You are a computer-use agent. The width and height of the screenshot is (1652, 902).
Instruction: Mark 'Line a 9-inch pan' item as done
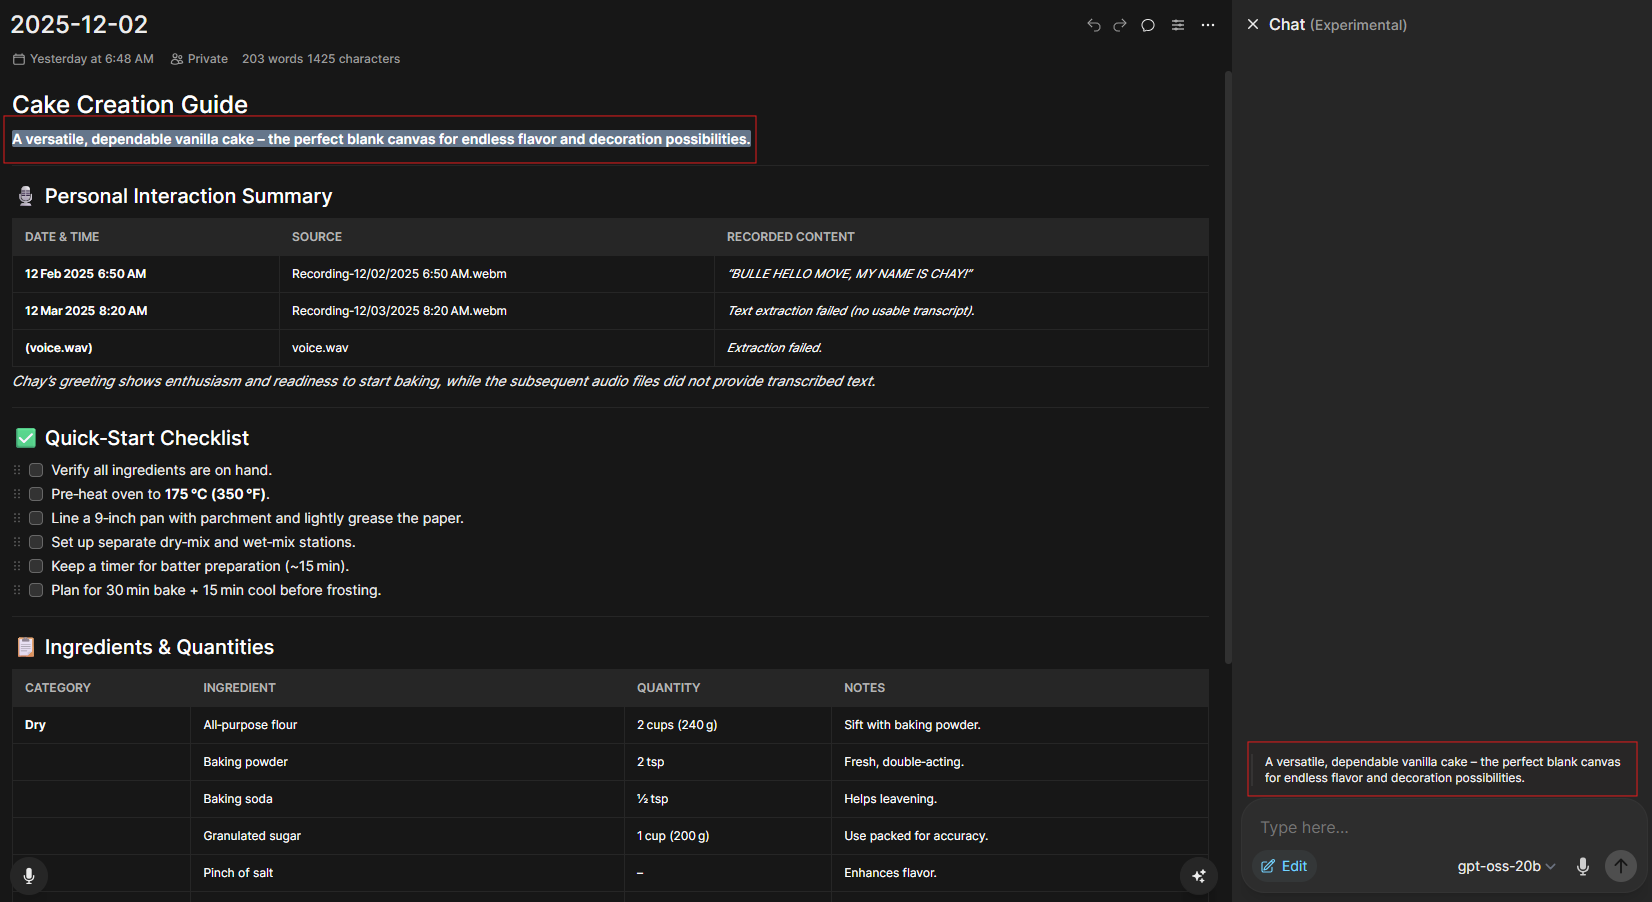[x=36, y=518]
